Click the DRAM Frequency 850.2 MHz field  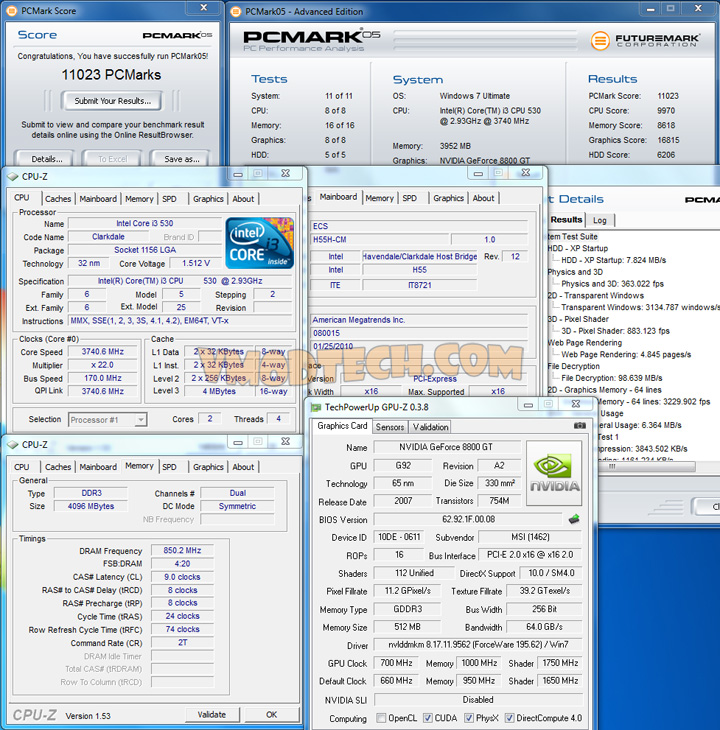pos(182,551)
